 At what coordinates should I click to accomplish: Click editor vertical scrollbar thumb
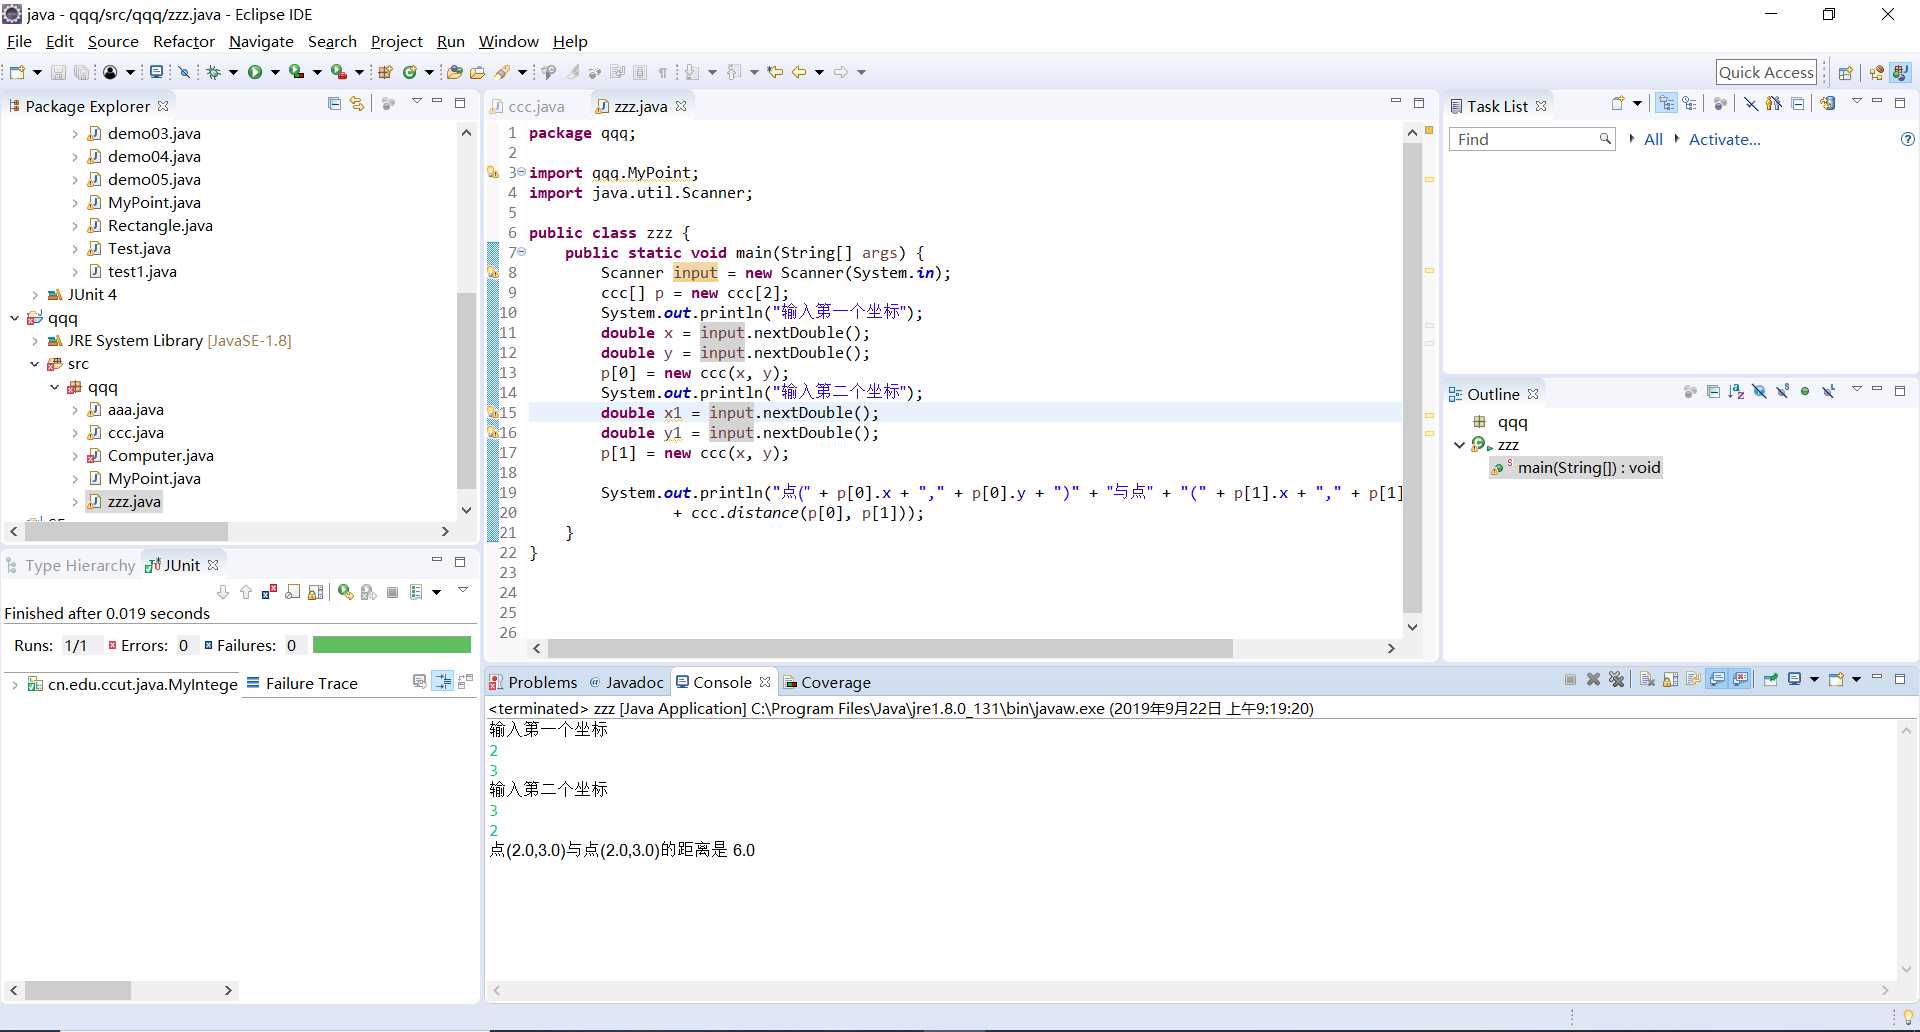(1412, 377)
